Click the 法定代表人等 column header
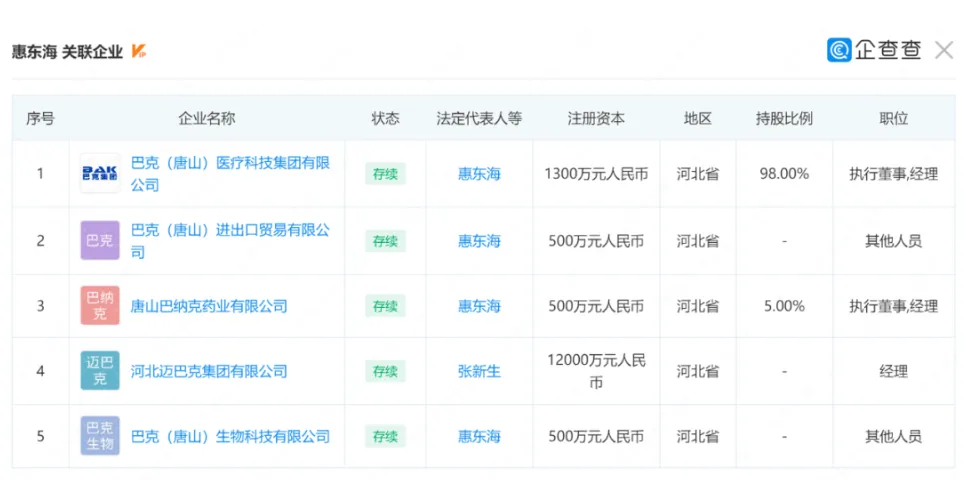This screenshot has width=968, height=480. [479, 118]
